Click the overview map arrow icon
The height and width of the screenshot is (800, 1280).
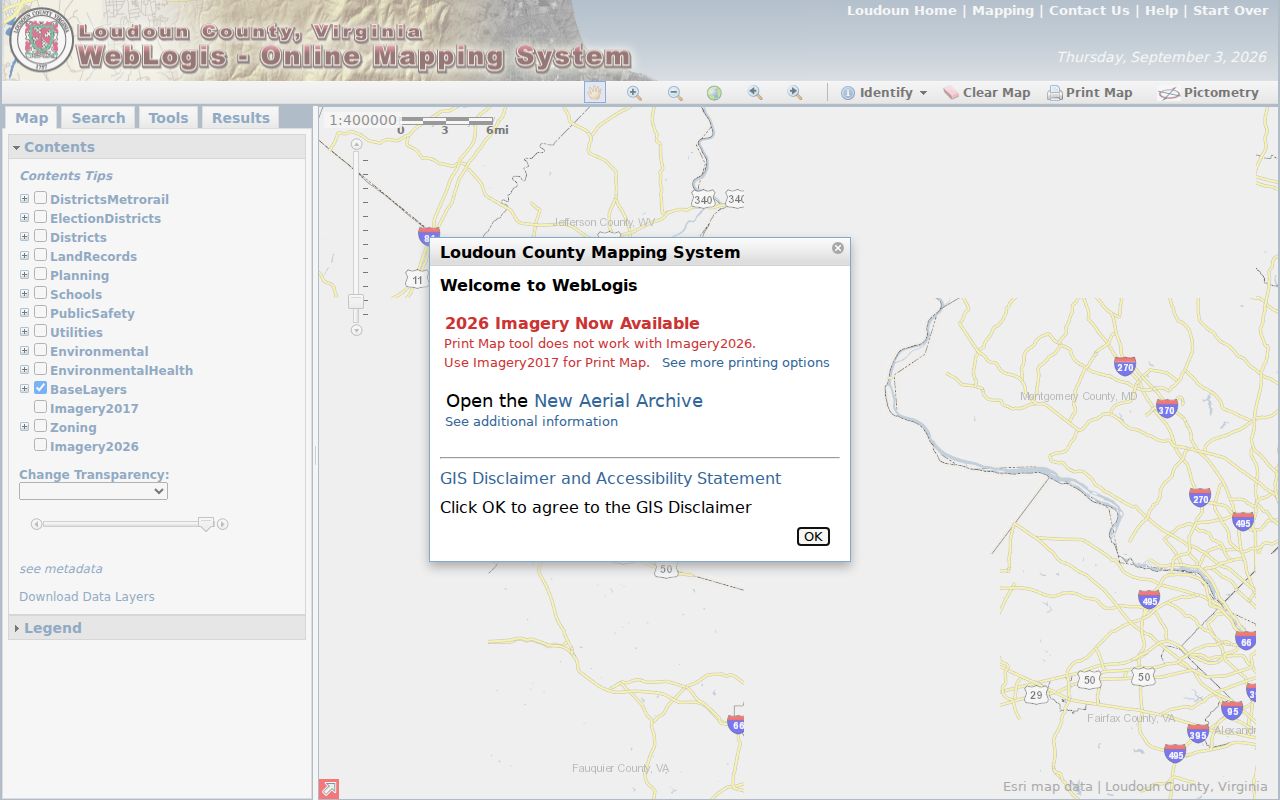coord(329,789)
